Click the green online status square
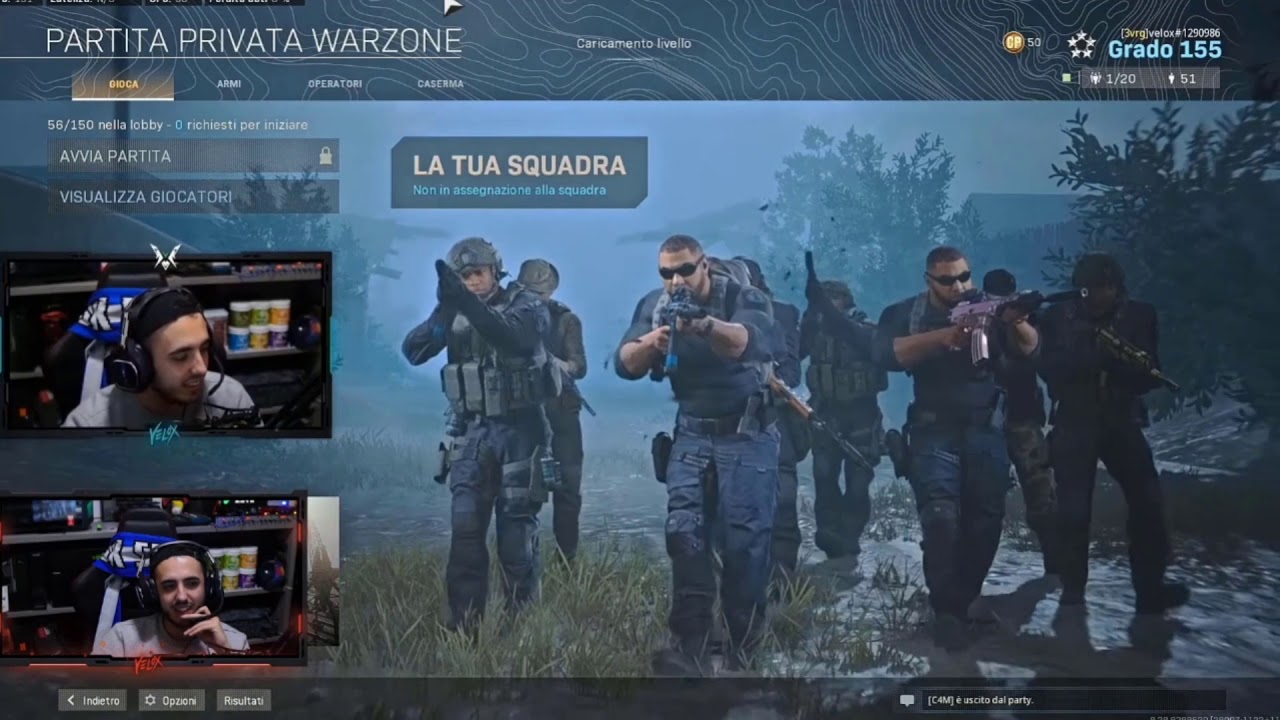Image resolution: width=1280 pixels, height=720 pixels. (1067, 77)
